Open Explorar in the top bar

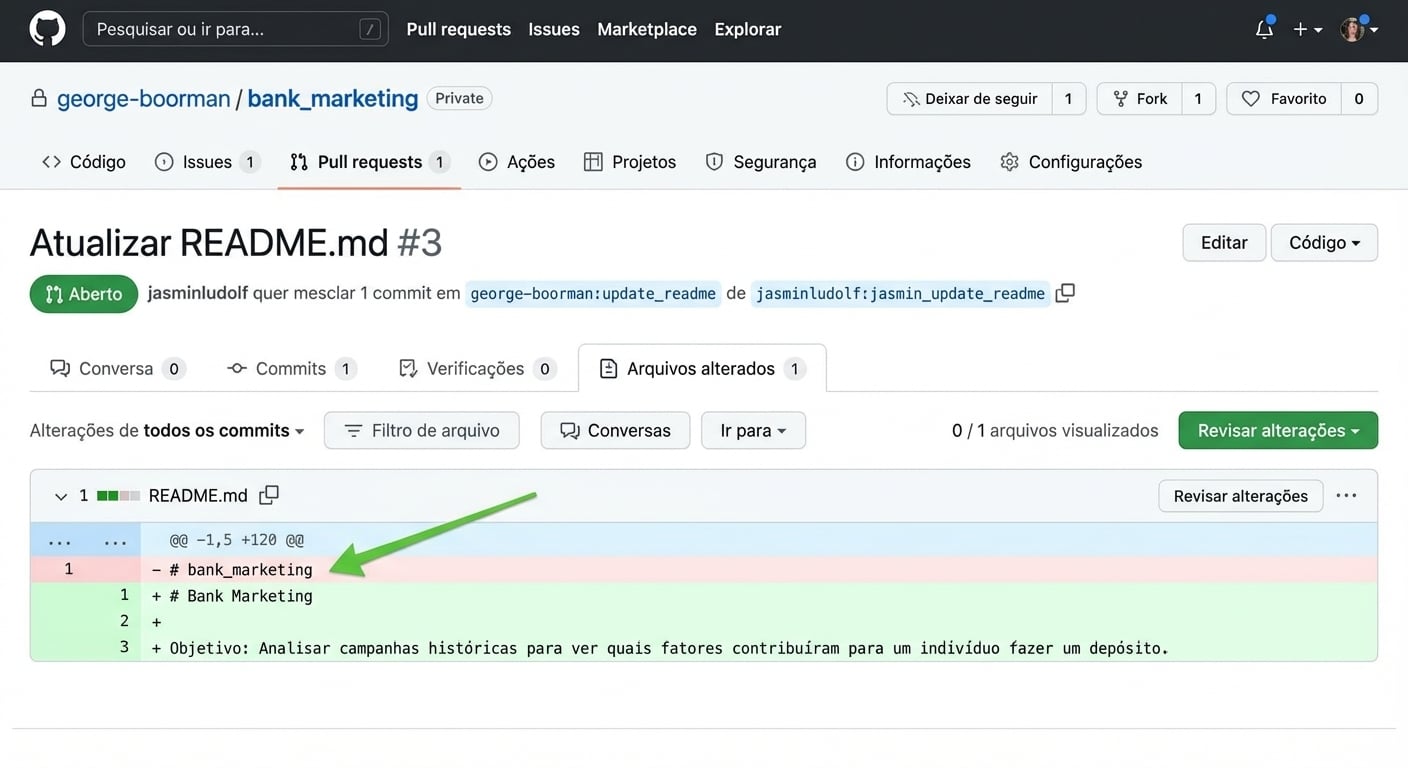point(748,30)
